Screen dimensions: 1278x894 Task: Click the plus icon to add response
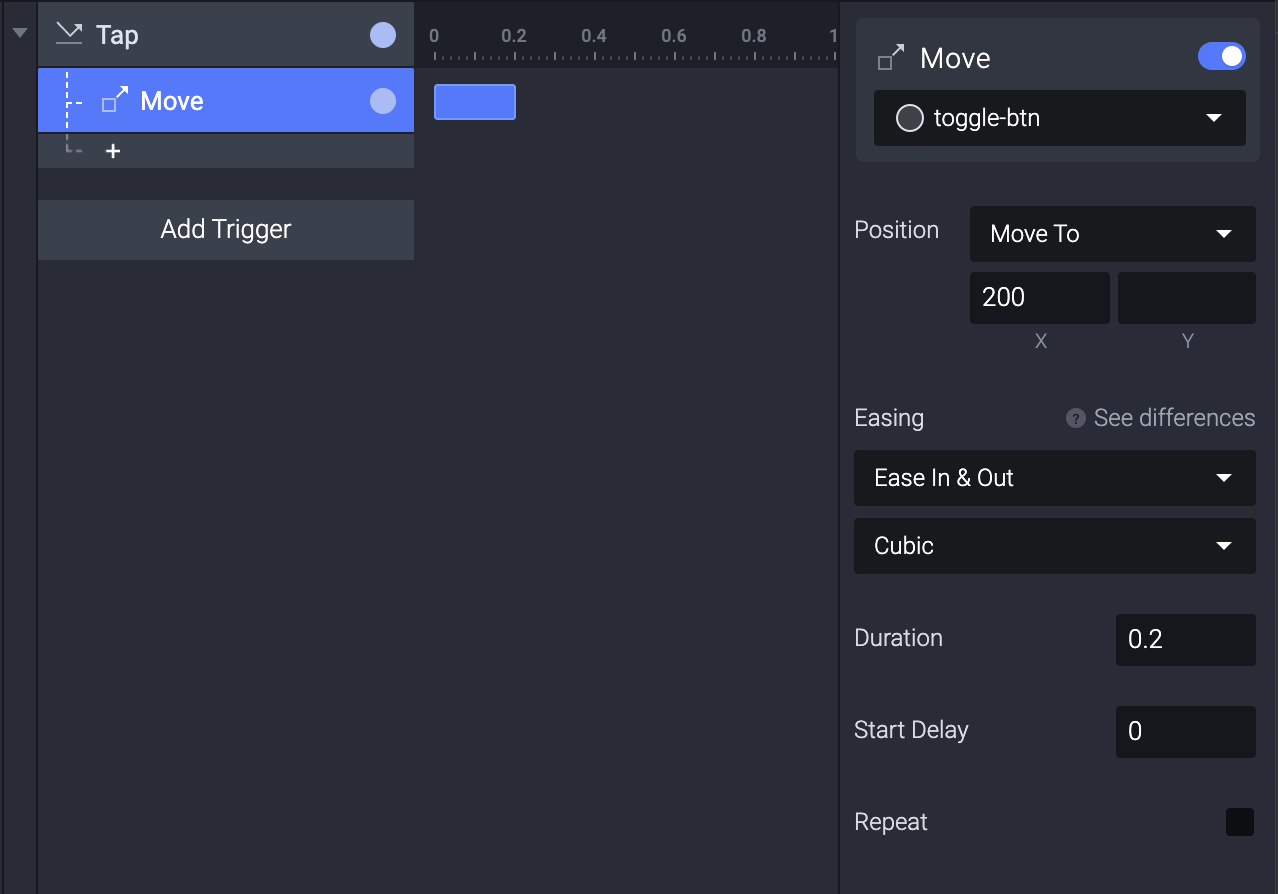click(x=113, y=151)
